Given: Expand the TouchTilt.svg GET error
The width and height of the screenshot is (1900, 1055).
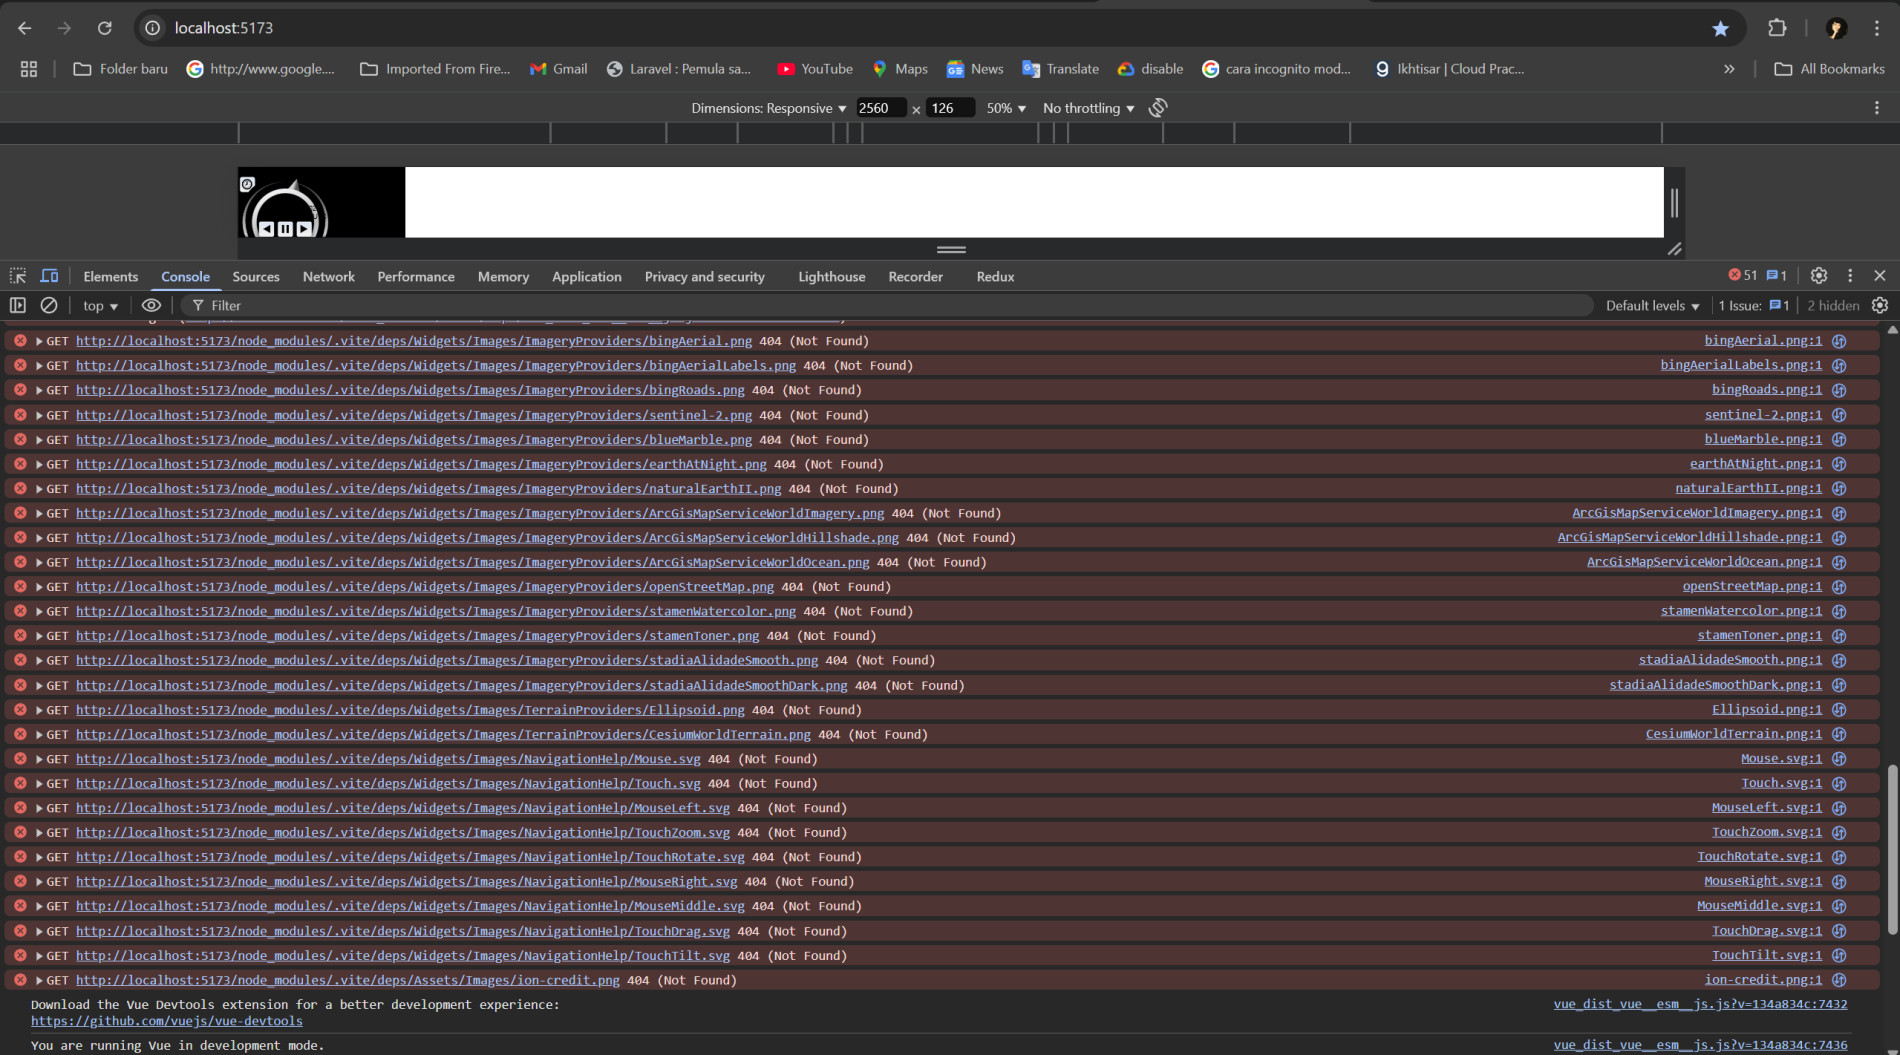Looking at the screenshot, I should 39,956.
